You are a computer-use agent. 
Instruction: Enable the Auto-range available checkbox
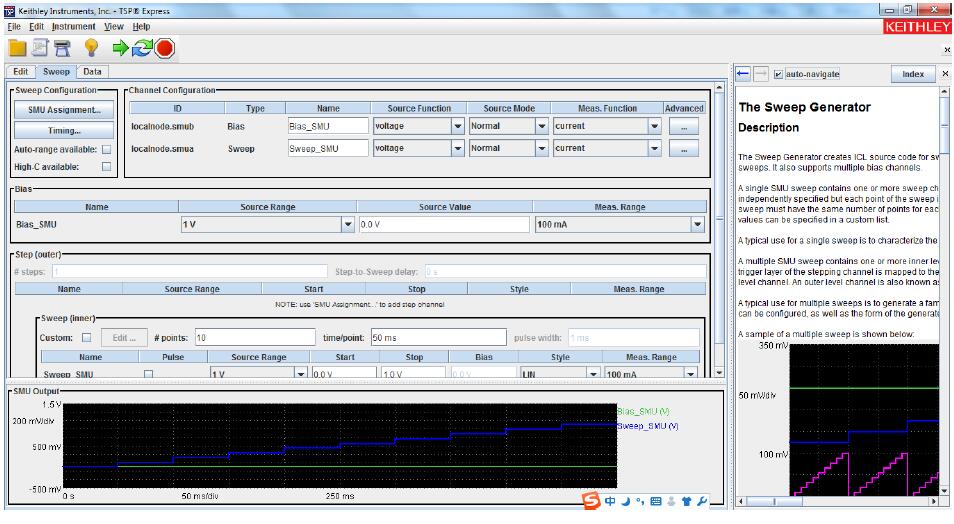point(106,149)
